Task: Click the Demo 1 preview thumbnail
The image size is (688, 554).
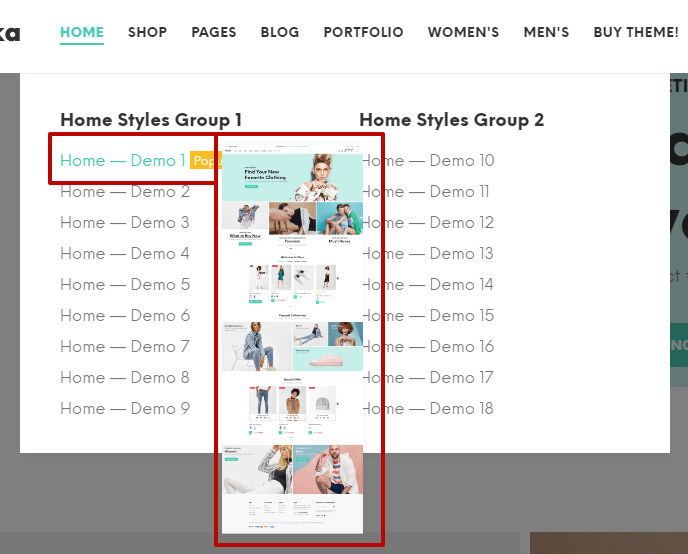Action: (292, 340)
